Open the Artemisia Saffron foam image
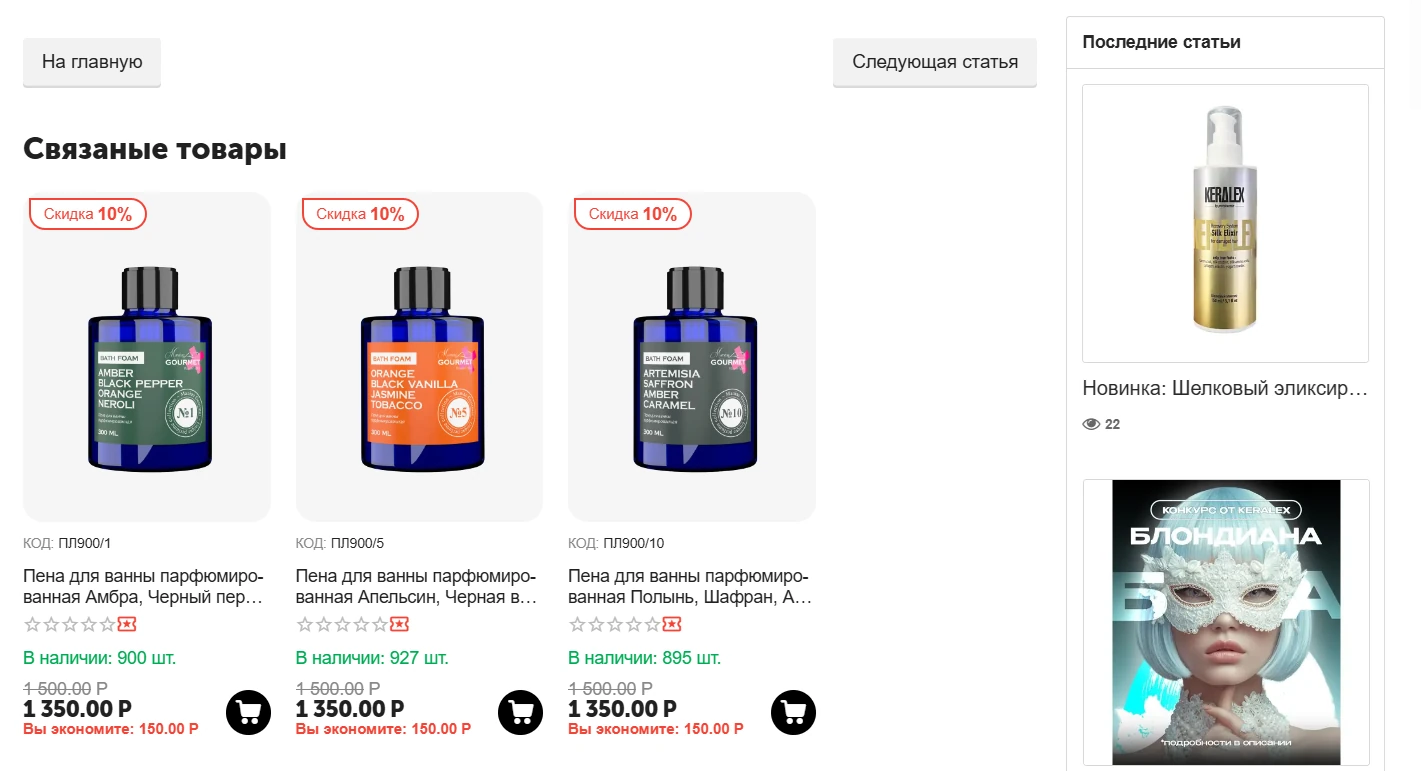 (x=692, y=370)
